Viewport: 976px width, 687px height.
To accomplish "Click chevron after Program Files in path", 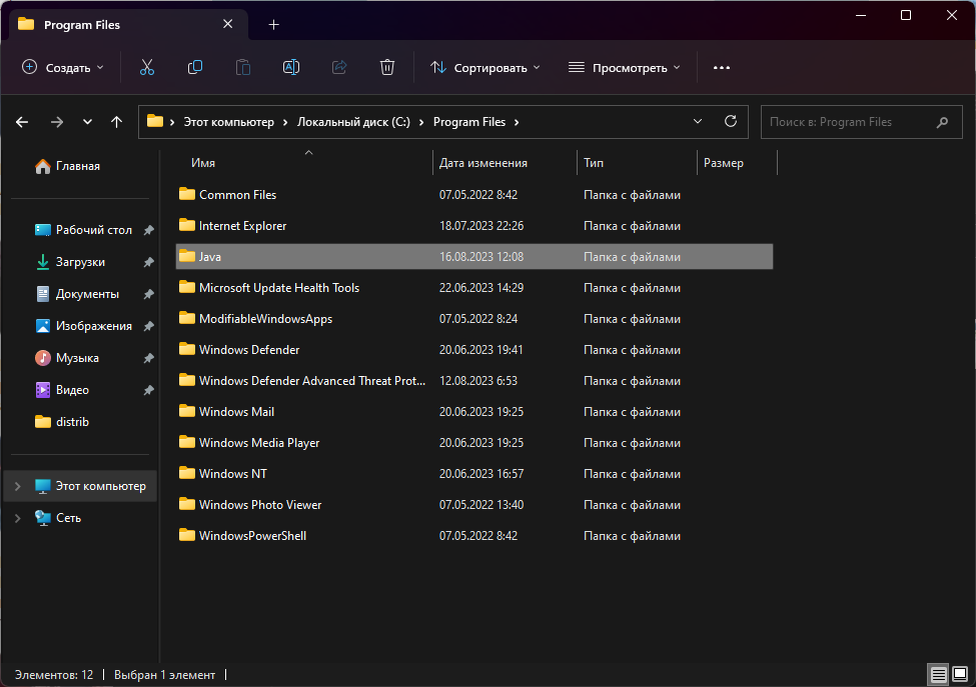I will point(517,122).
